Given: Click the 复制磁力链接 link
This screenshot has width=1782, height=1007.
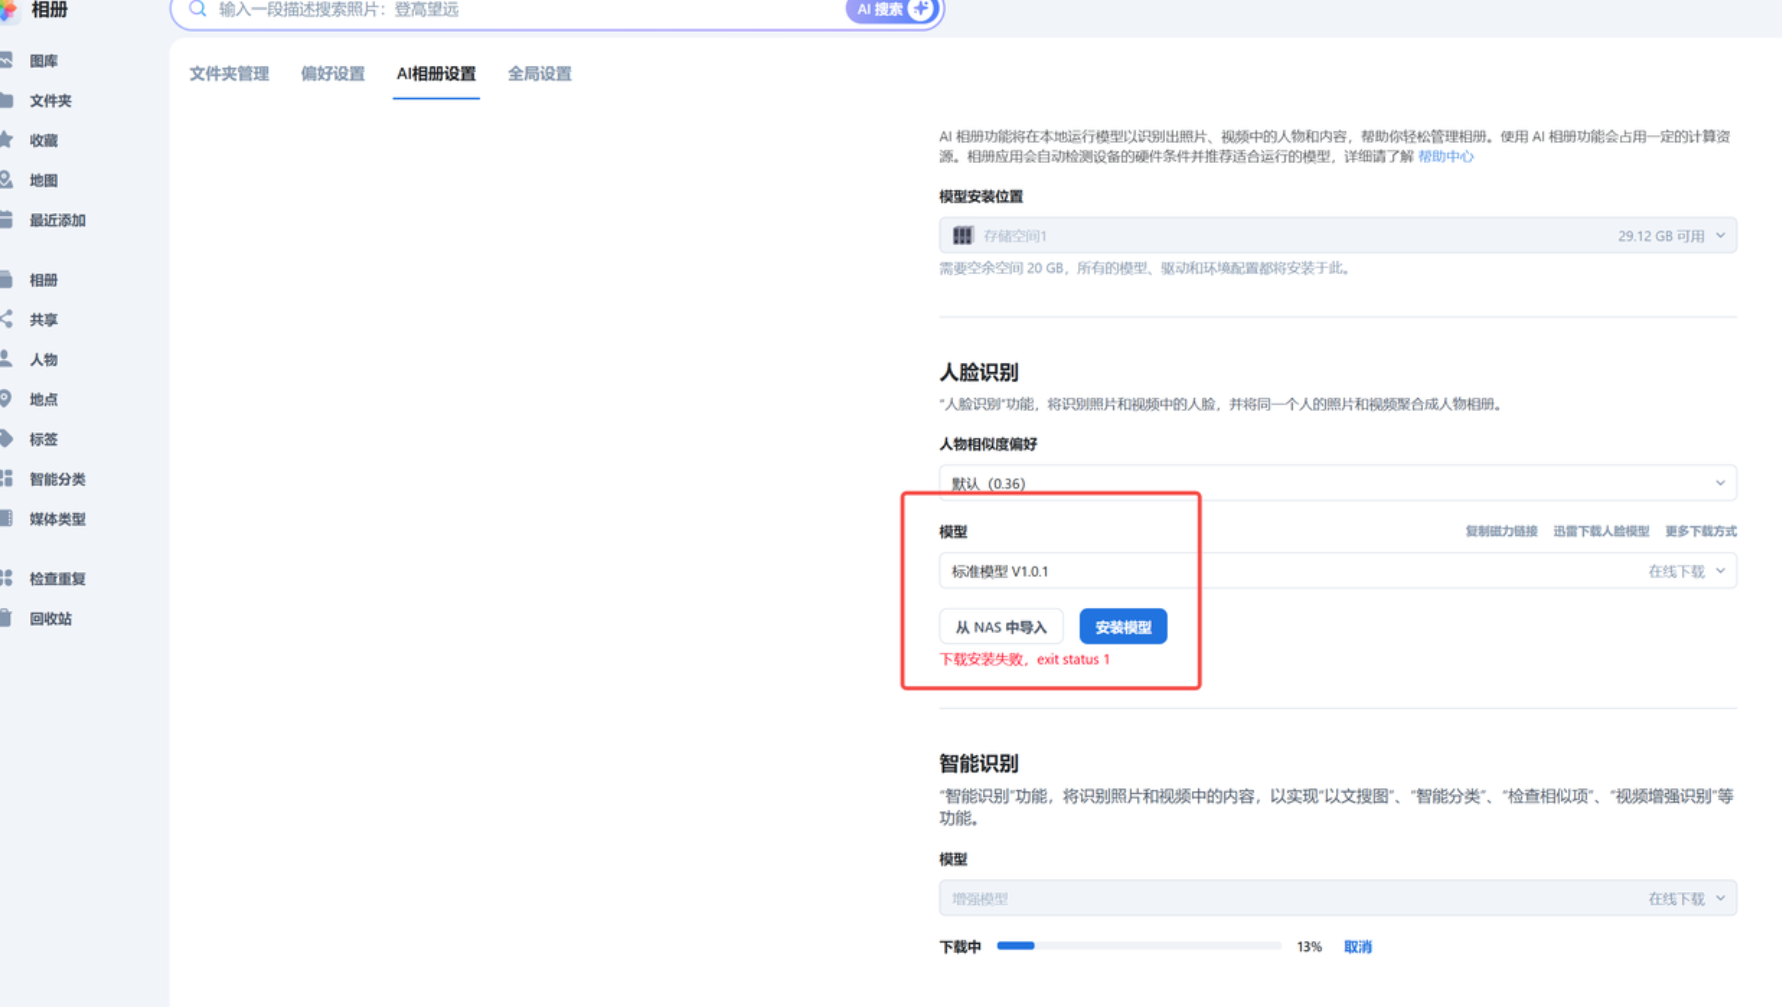Looking at the screenshot, I should click(1501, 532).
